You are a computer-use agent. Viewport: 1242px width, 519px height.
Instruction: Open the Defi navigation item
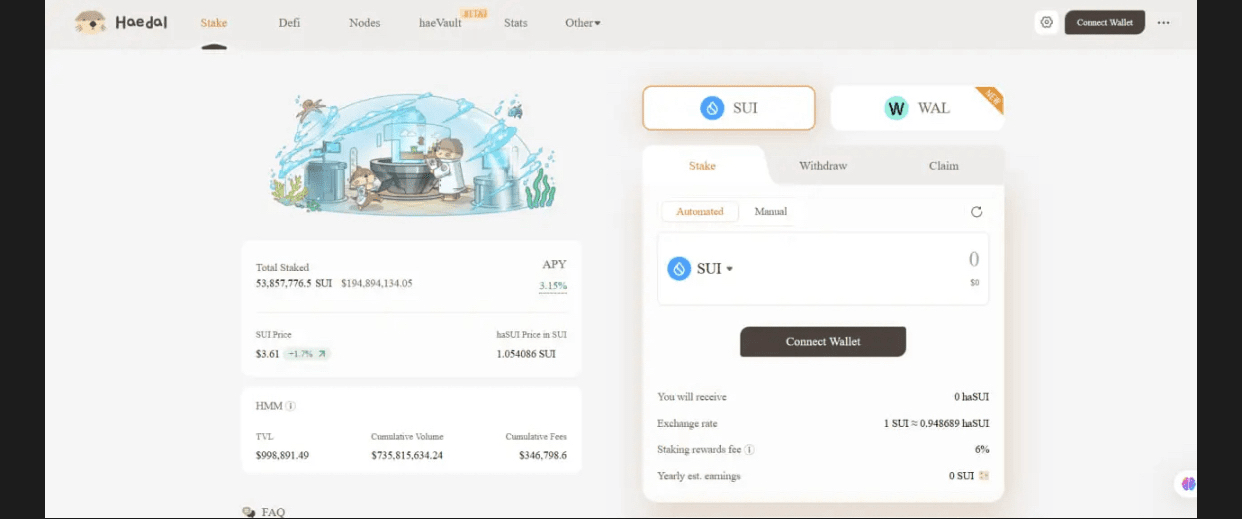(x=289, y=22)
